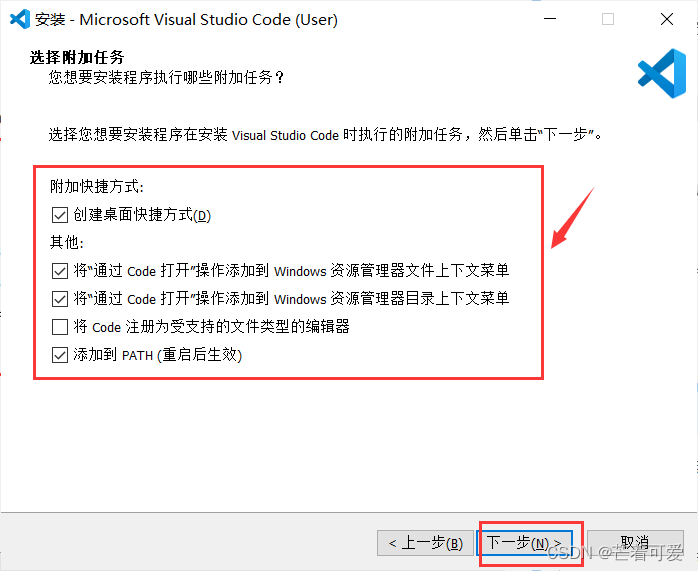Enable 将 Code 注册为受支持的文件类型的编辑器
Image resolution: width=698 pixels, height=571 pixels.
[60, 327]
